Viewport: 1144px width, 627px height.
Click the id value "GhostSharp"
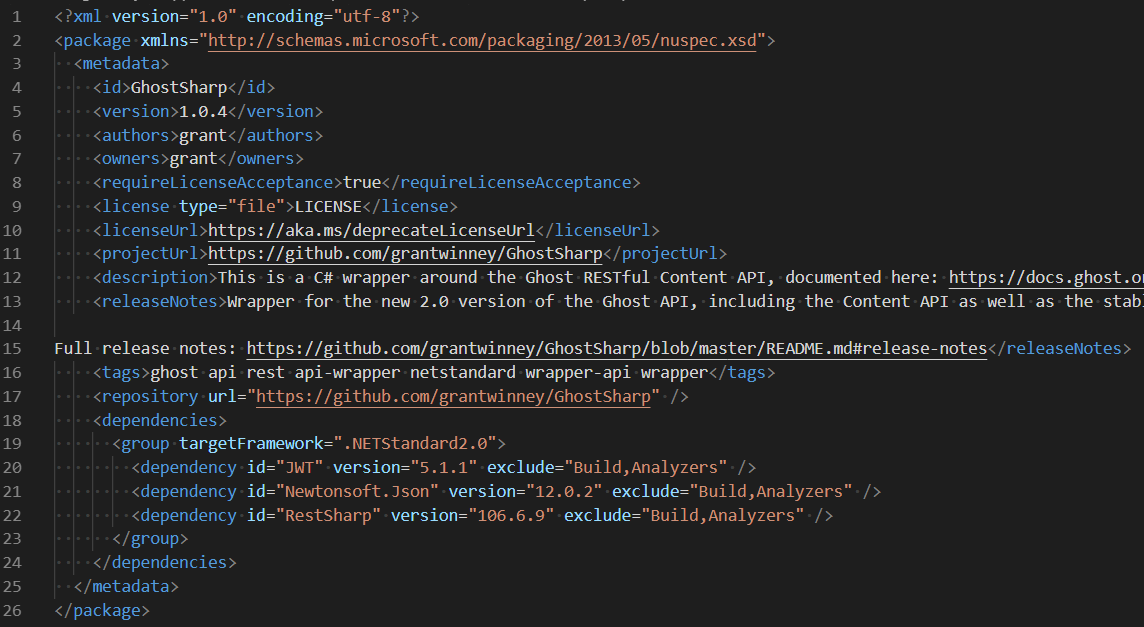click(179, 88)
